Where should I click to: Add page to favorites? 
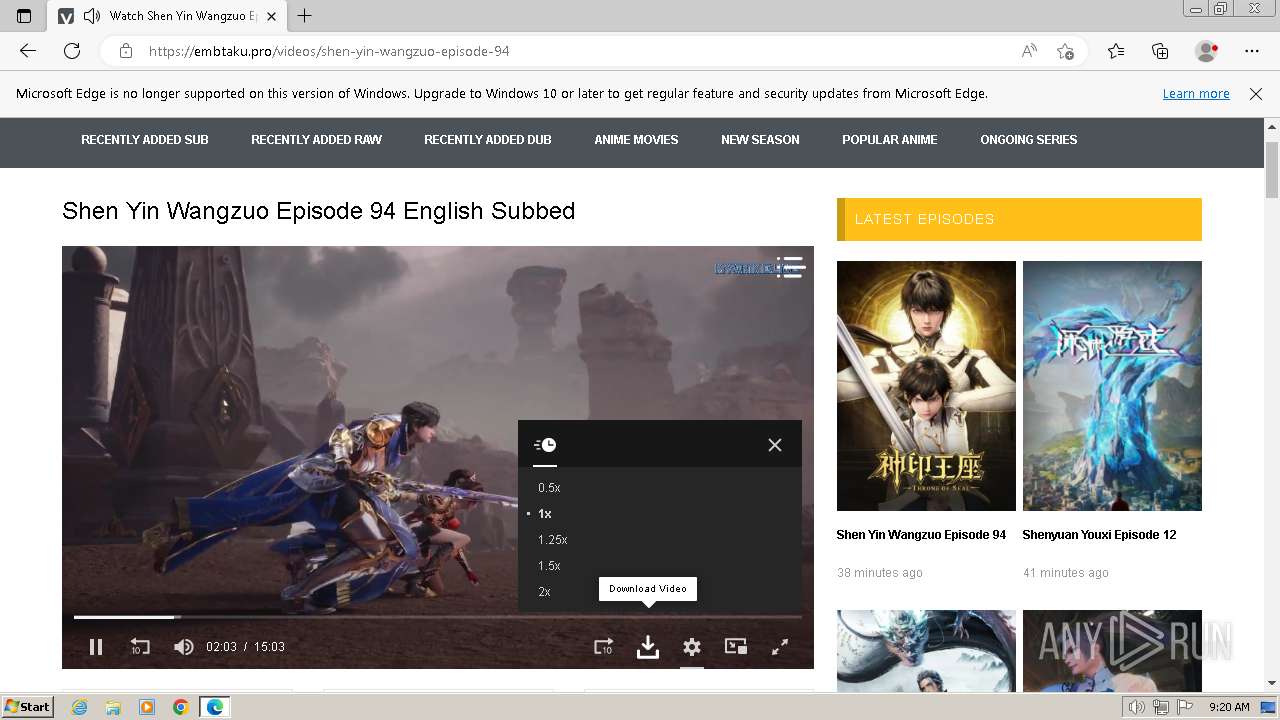pos(1066,51)
